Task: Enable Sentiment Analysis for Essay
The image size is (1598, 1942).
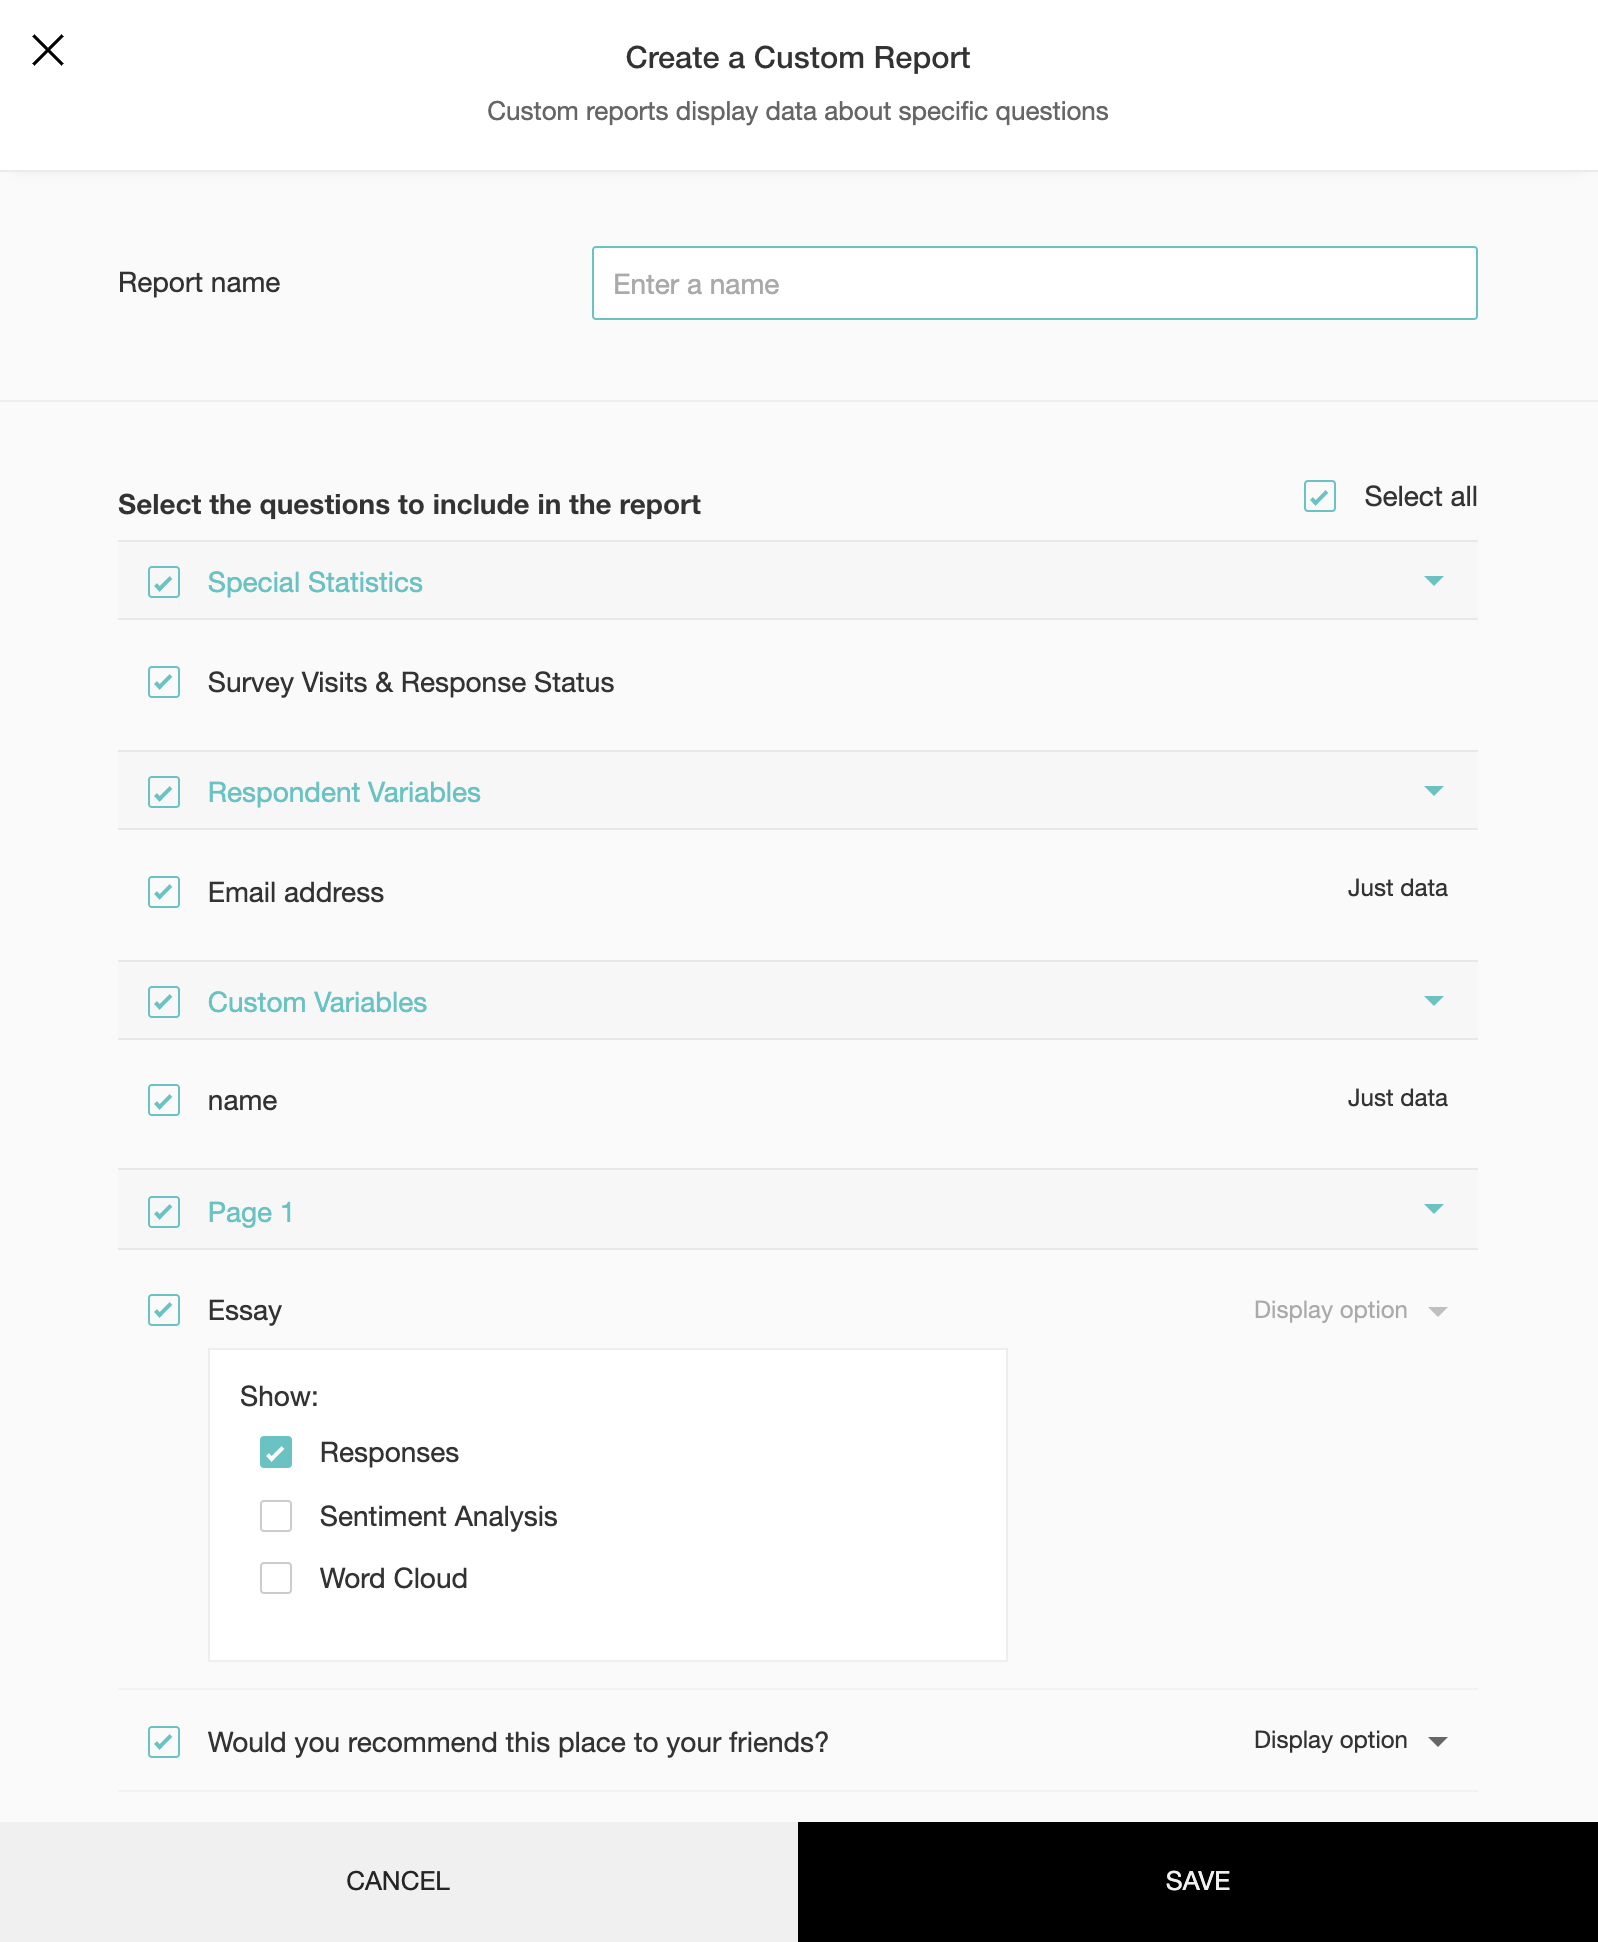Action: [276, 1516]
